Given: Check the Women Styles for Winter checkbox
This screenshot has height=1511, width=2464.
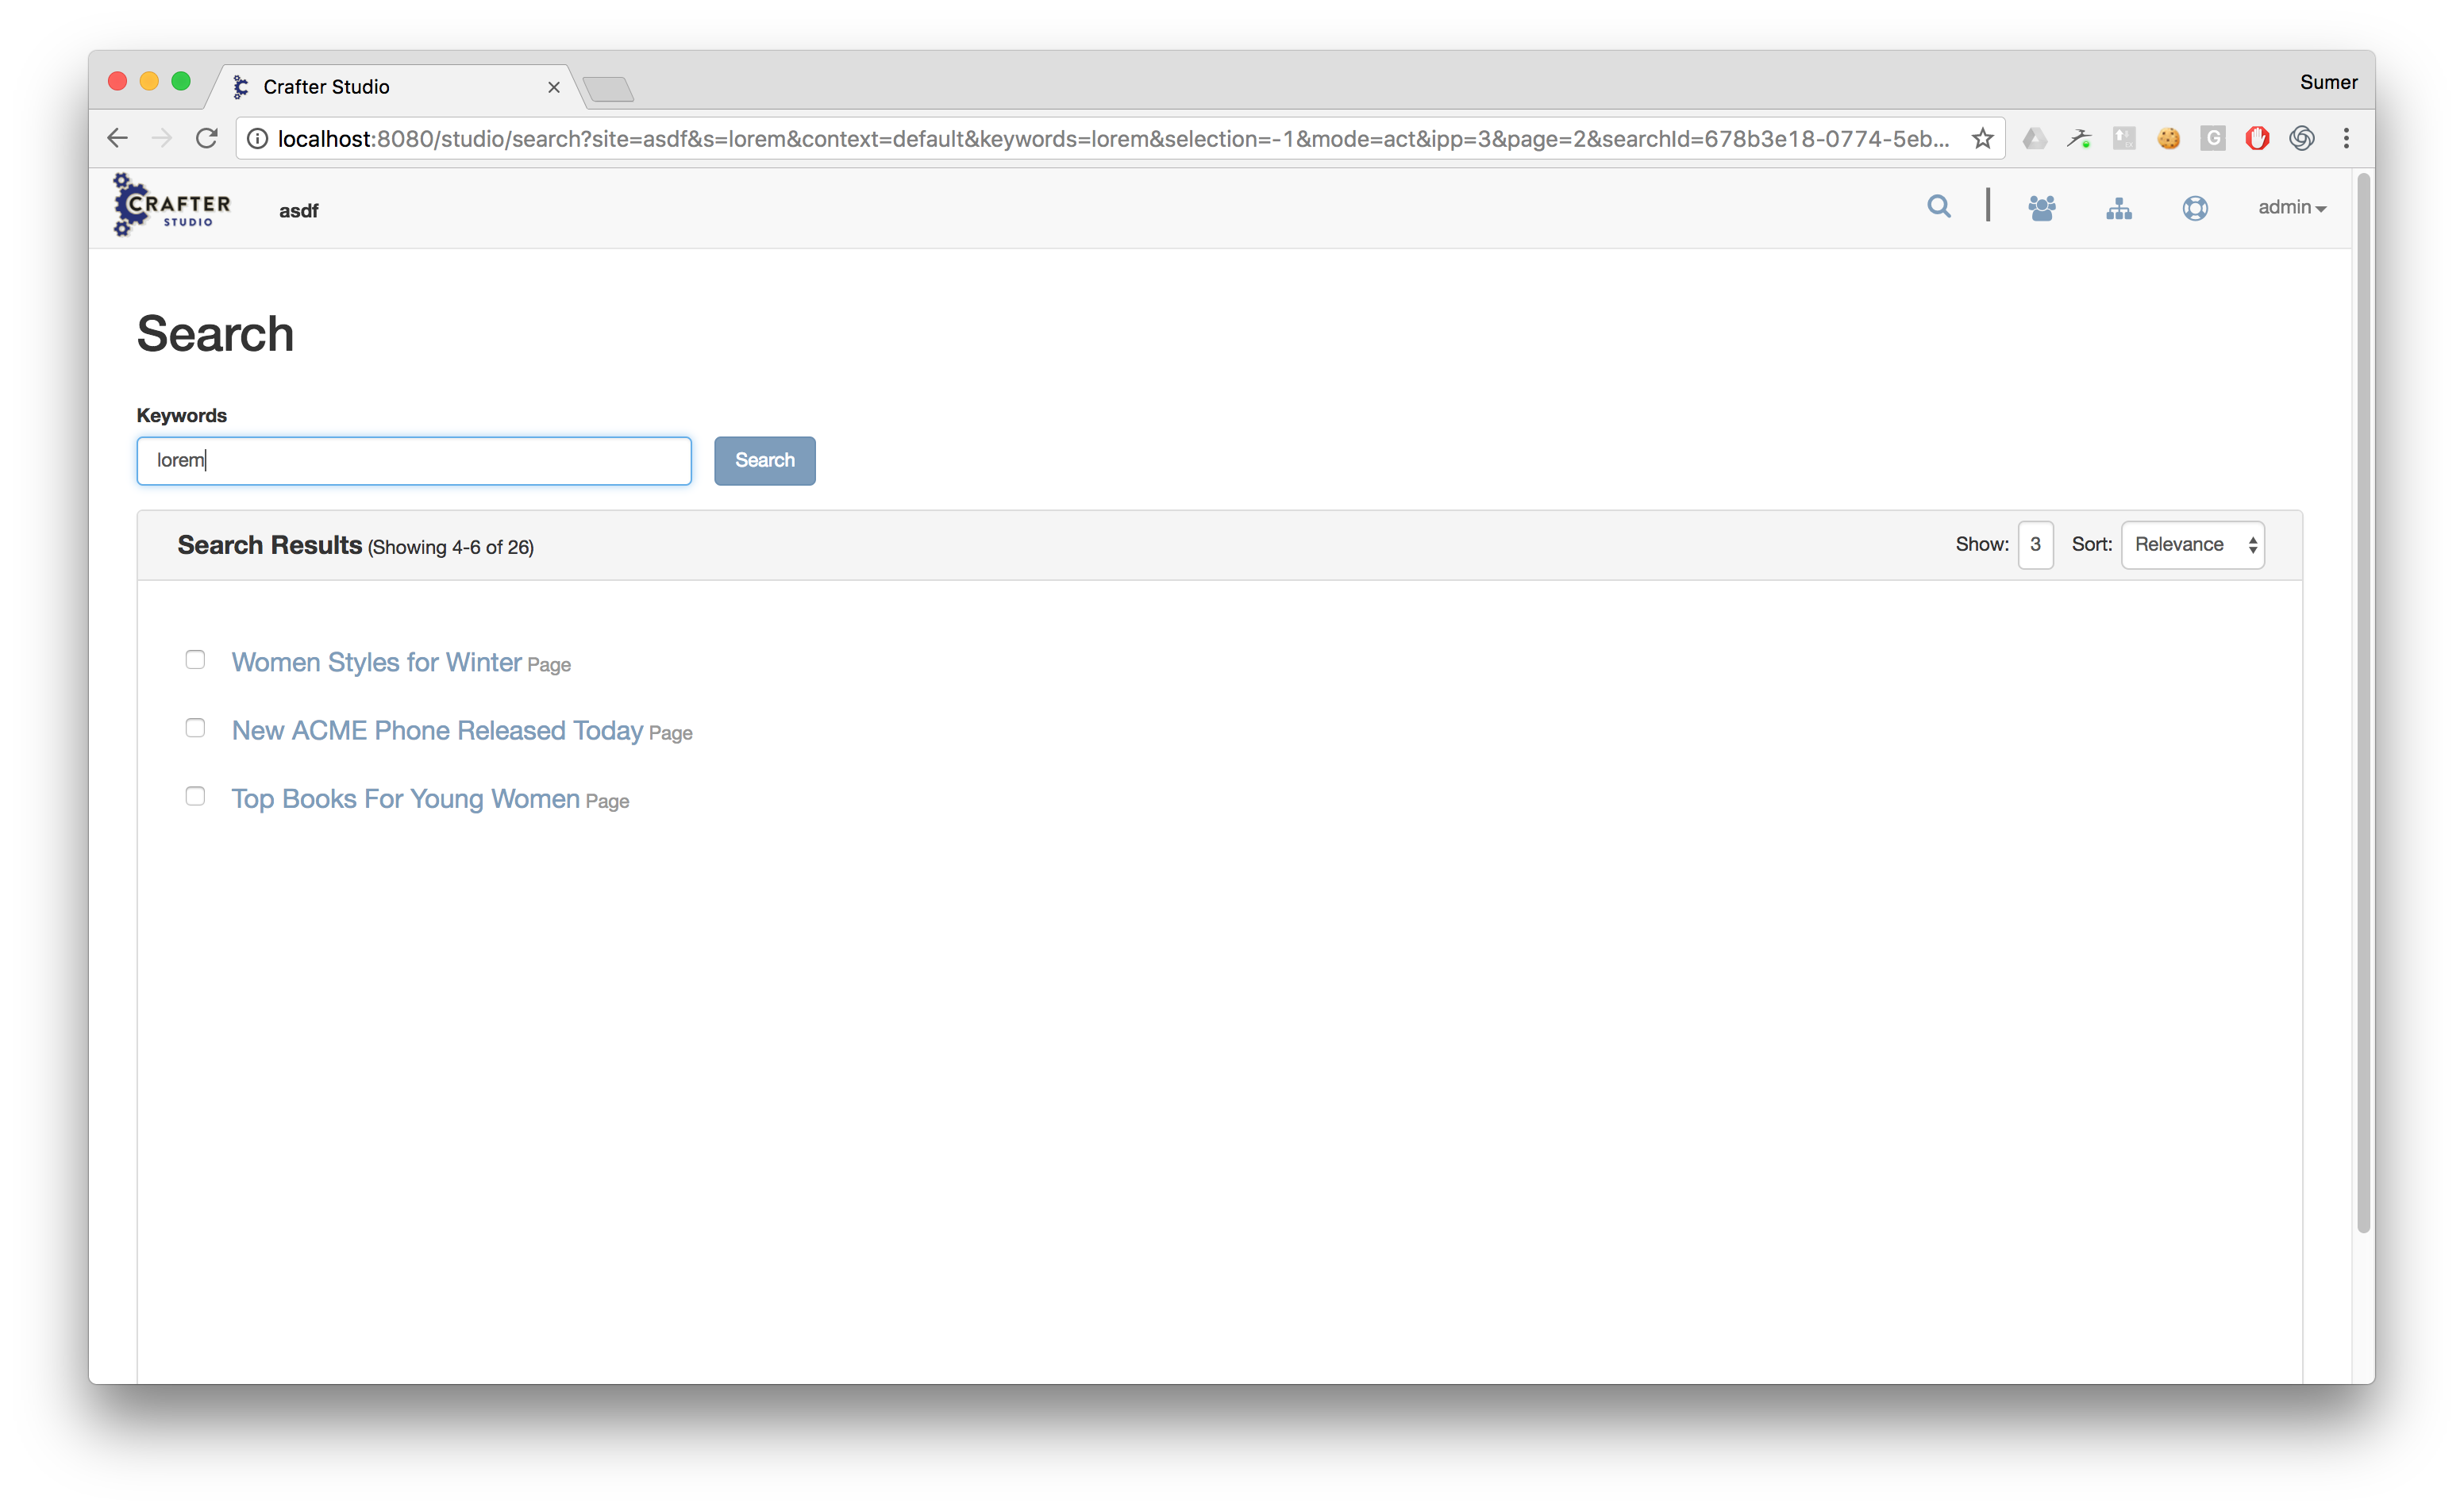Looking at the screenshot, I should click(x=195, y=660).
